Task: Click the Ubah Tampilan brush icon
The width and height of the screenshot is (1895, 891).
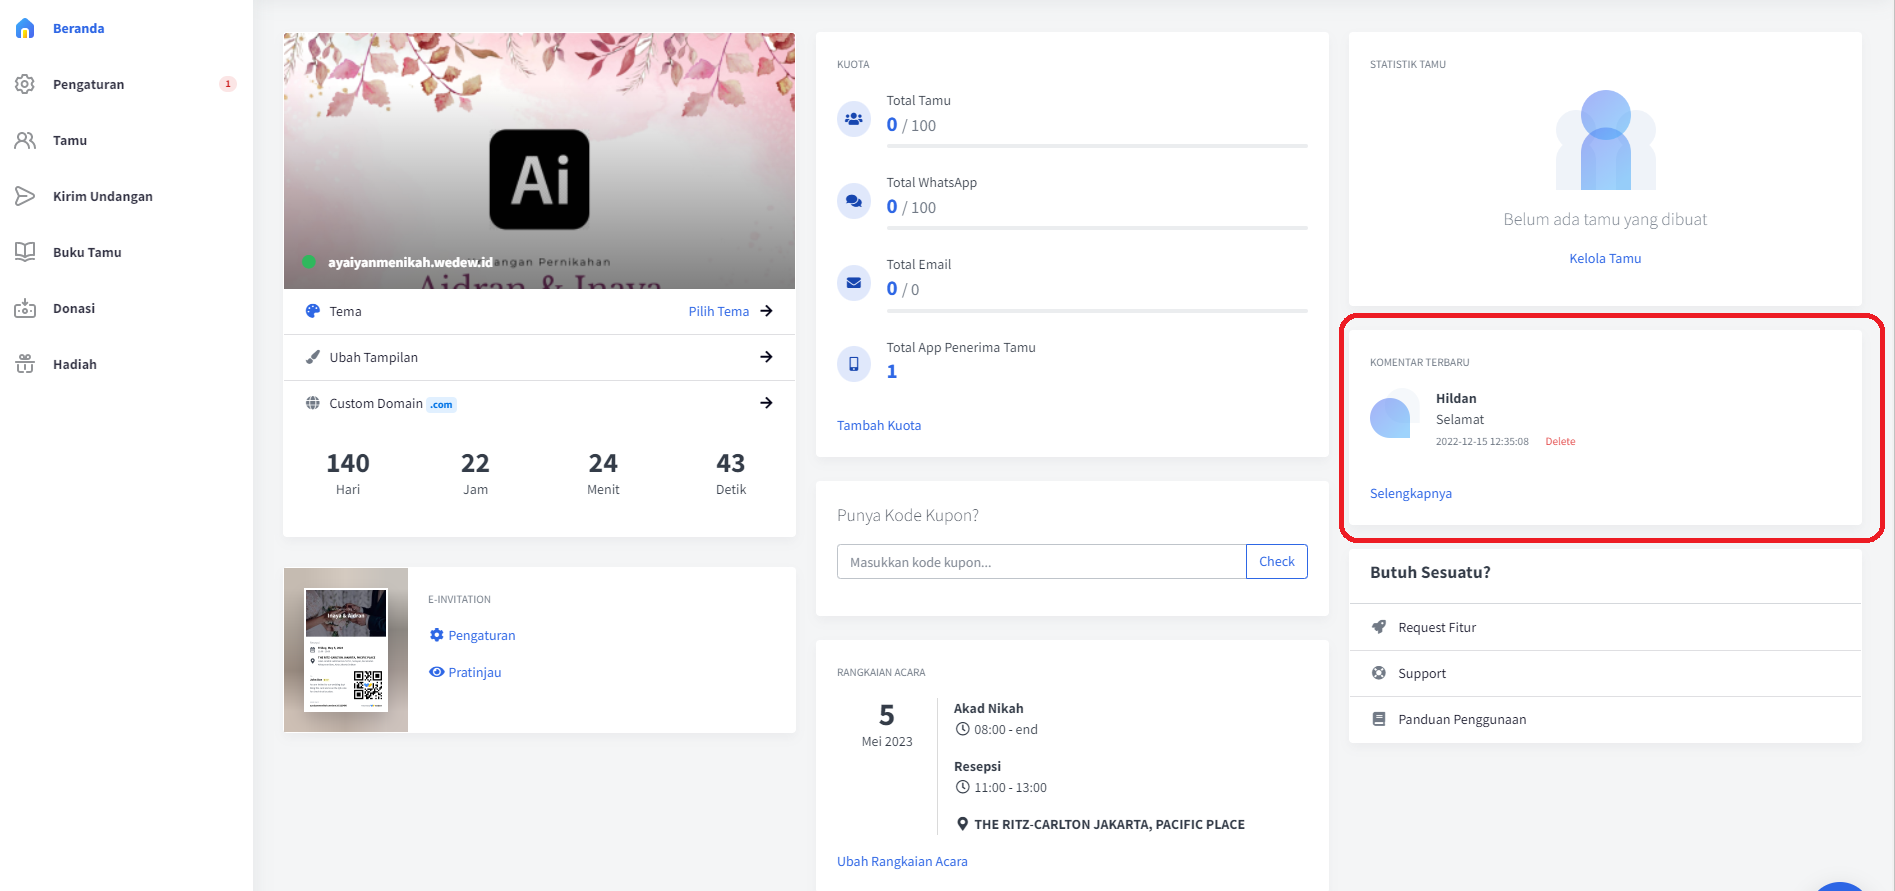Action: point(313,357)
